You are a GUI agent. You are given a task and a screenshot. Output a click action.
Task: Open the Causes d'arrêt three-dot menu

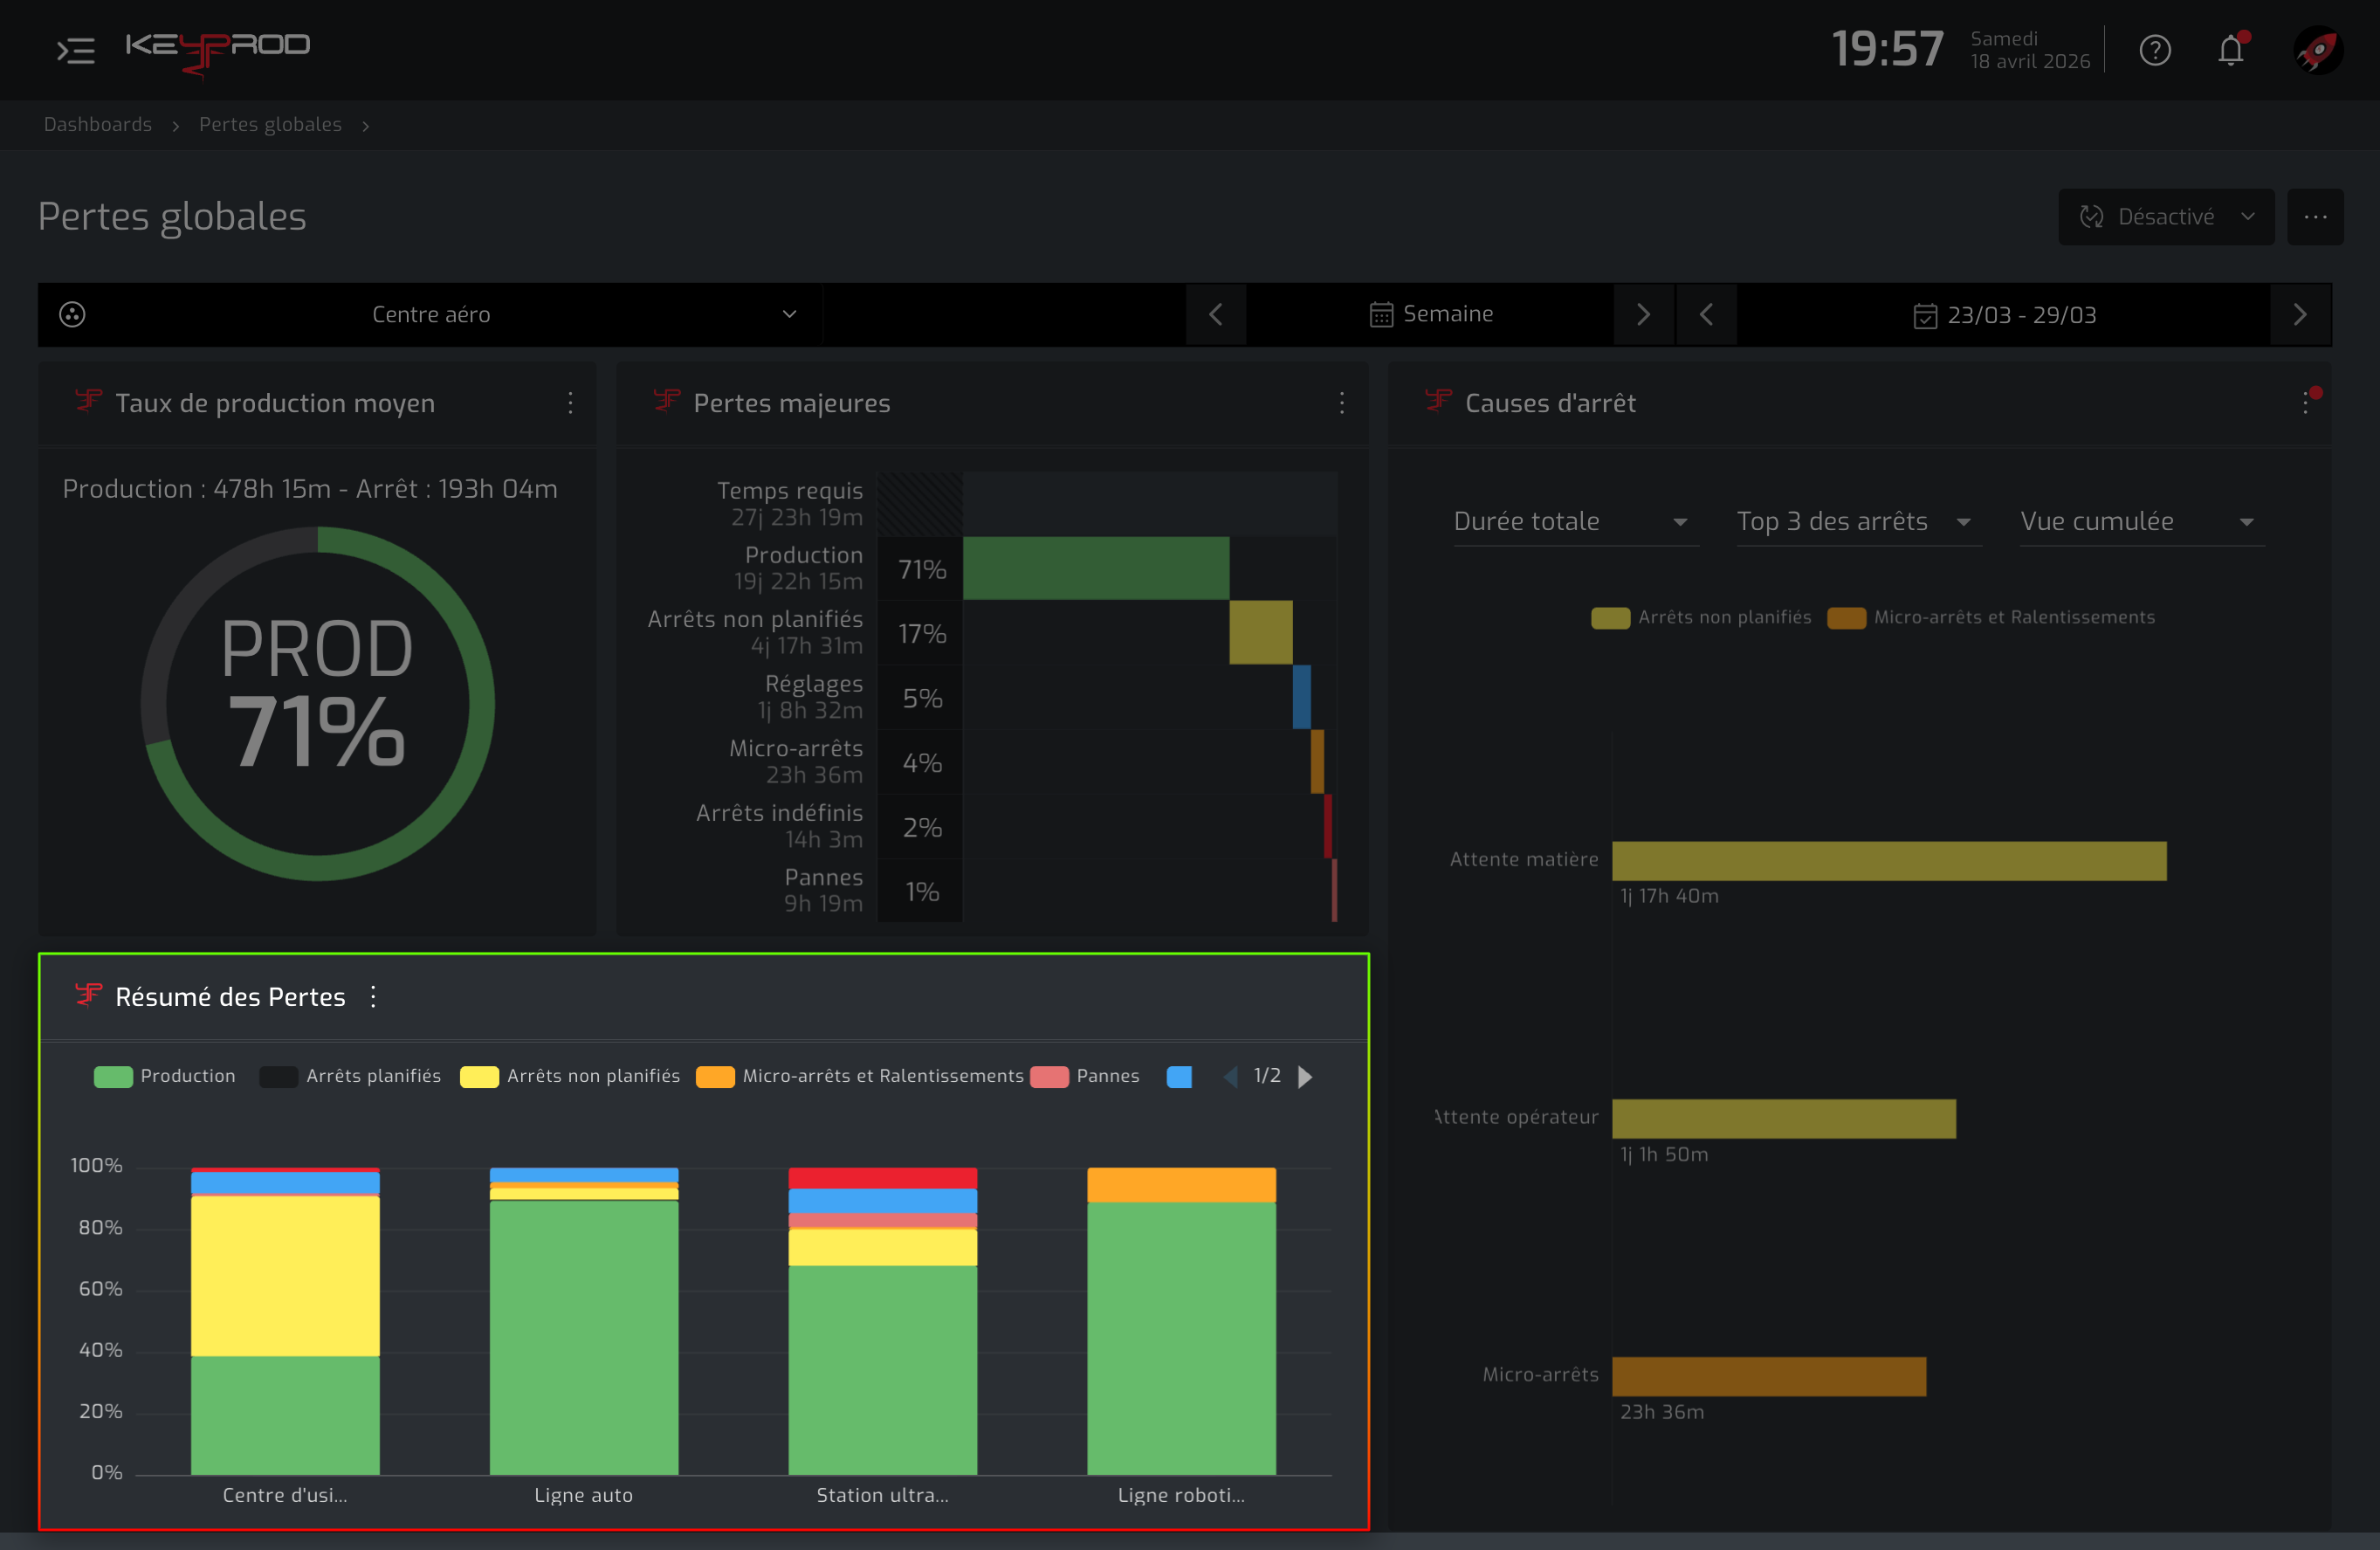point(2307,403)
